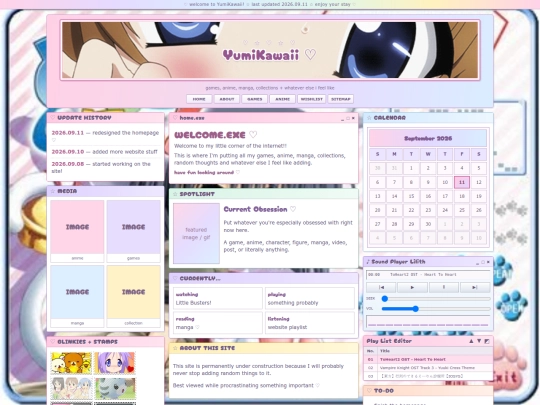Click the Sound Player visualizer bar area
The image size is (540, 405).
pyautogui.click(x=428, y=322)
